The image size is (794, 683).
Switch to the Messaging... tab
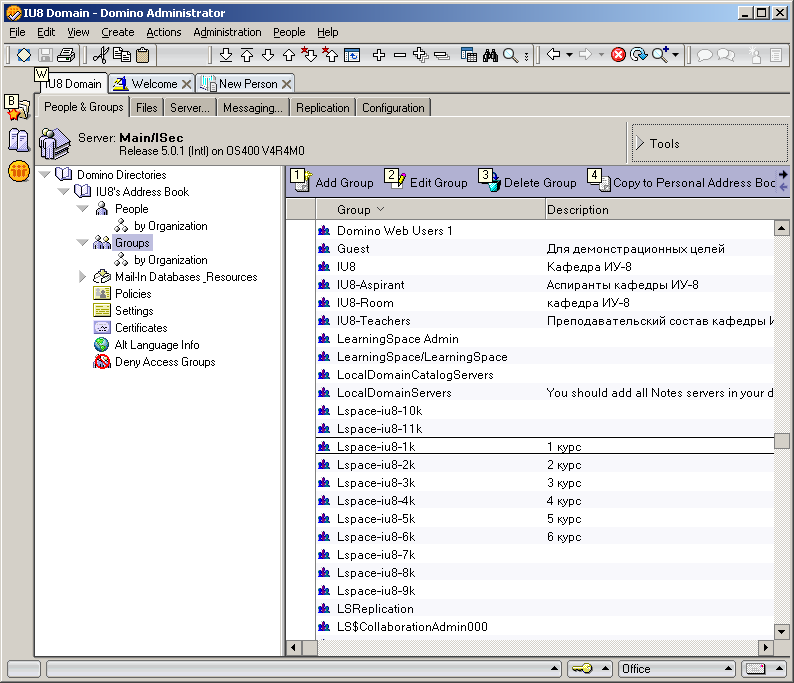tap(253, 108)
